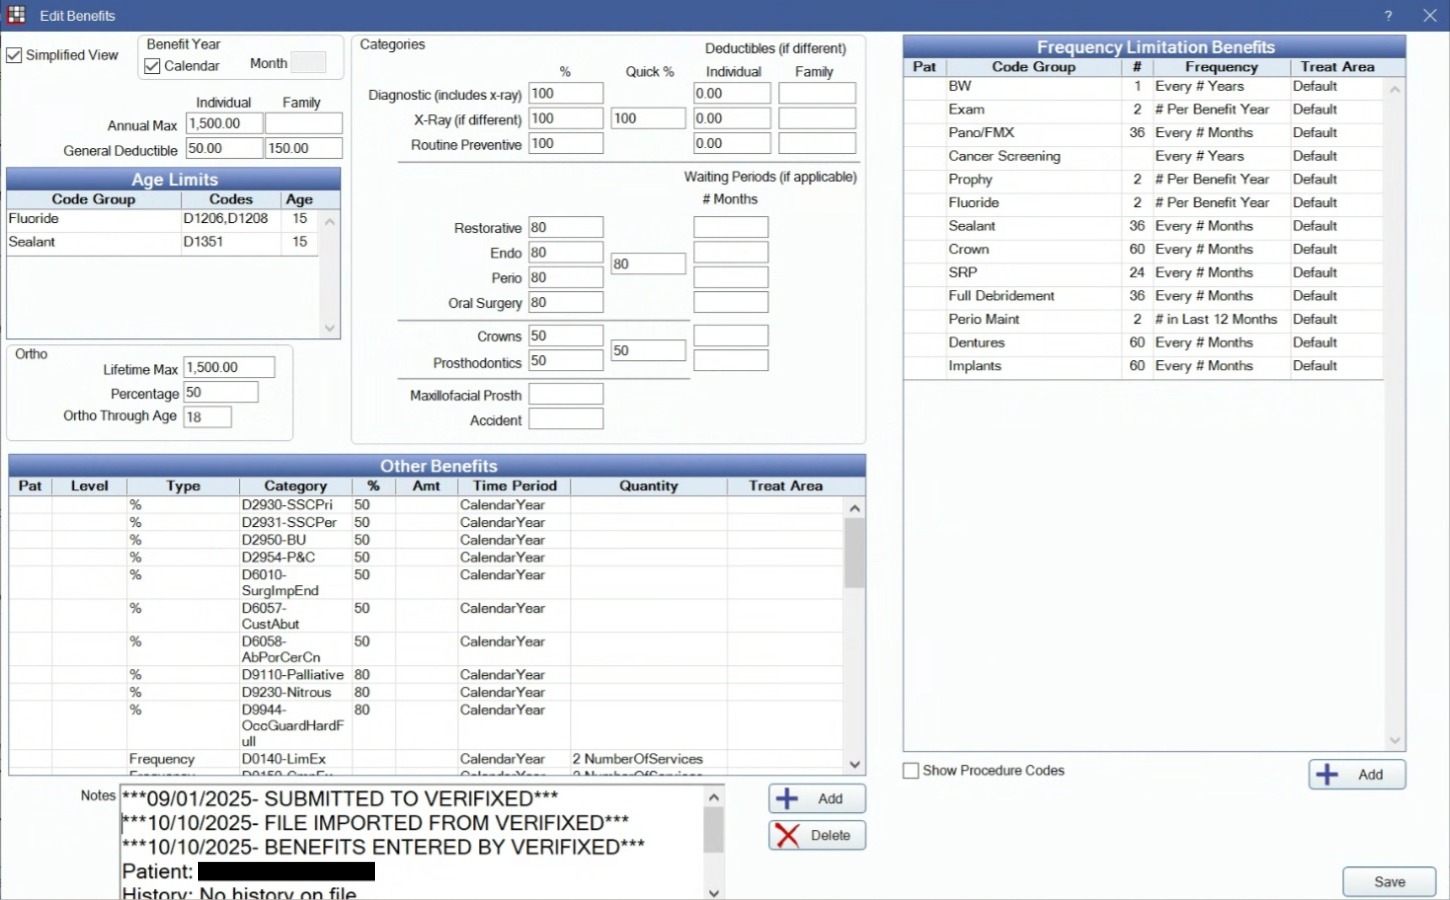Toggle the Simplified View checkbox
The height and width of the screenshot is (900, 1450).
[x=15, y=55]
